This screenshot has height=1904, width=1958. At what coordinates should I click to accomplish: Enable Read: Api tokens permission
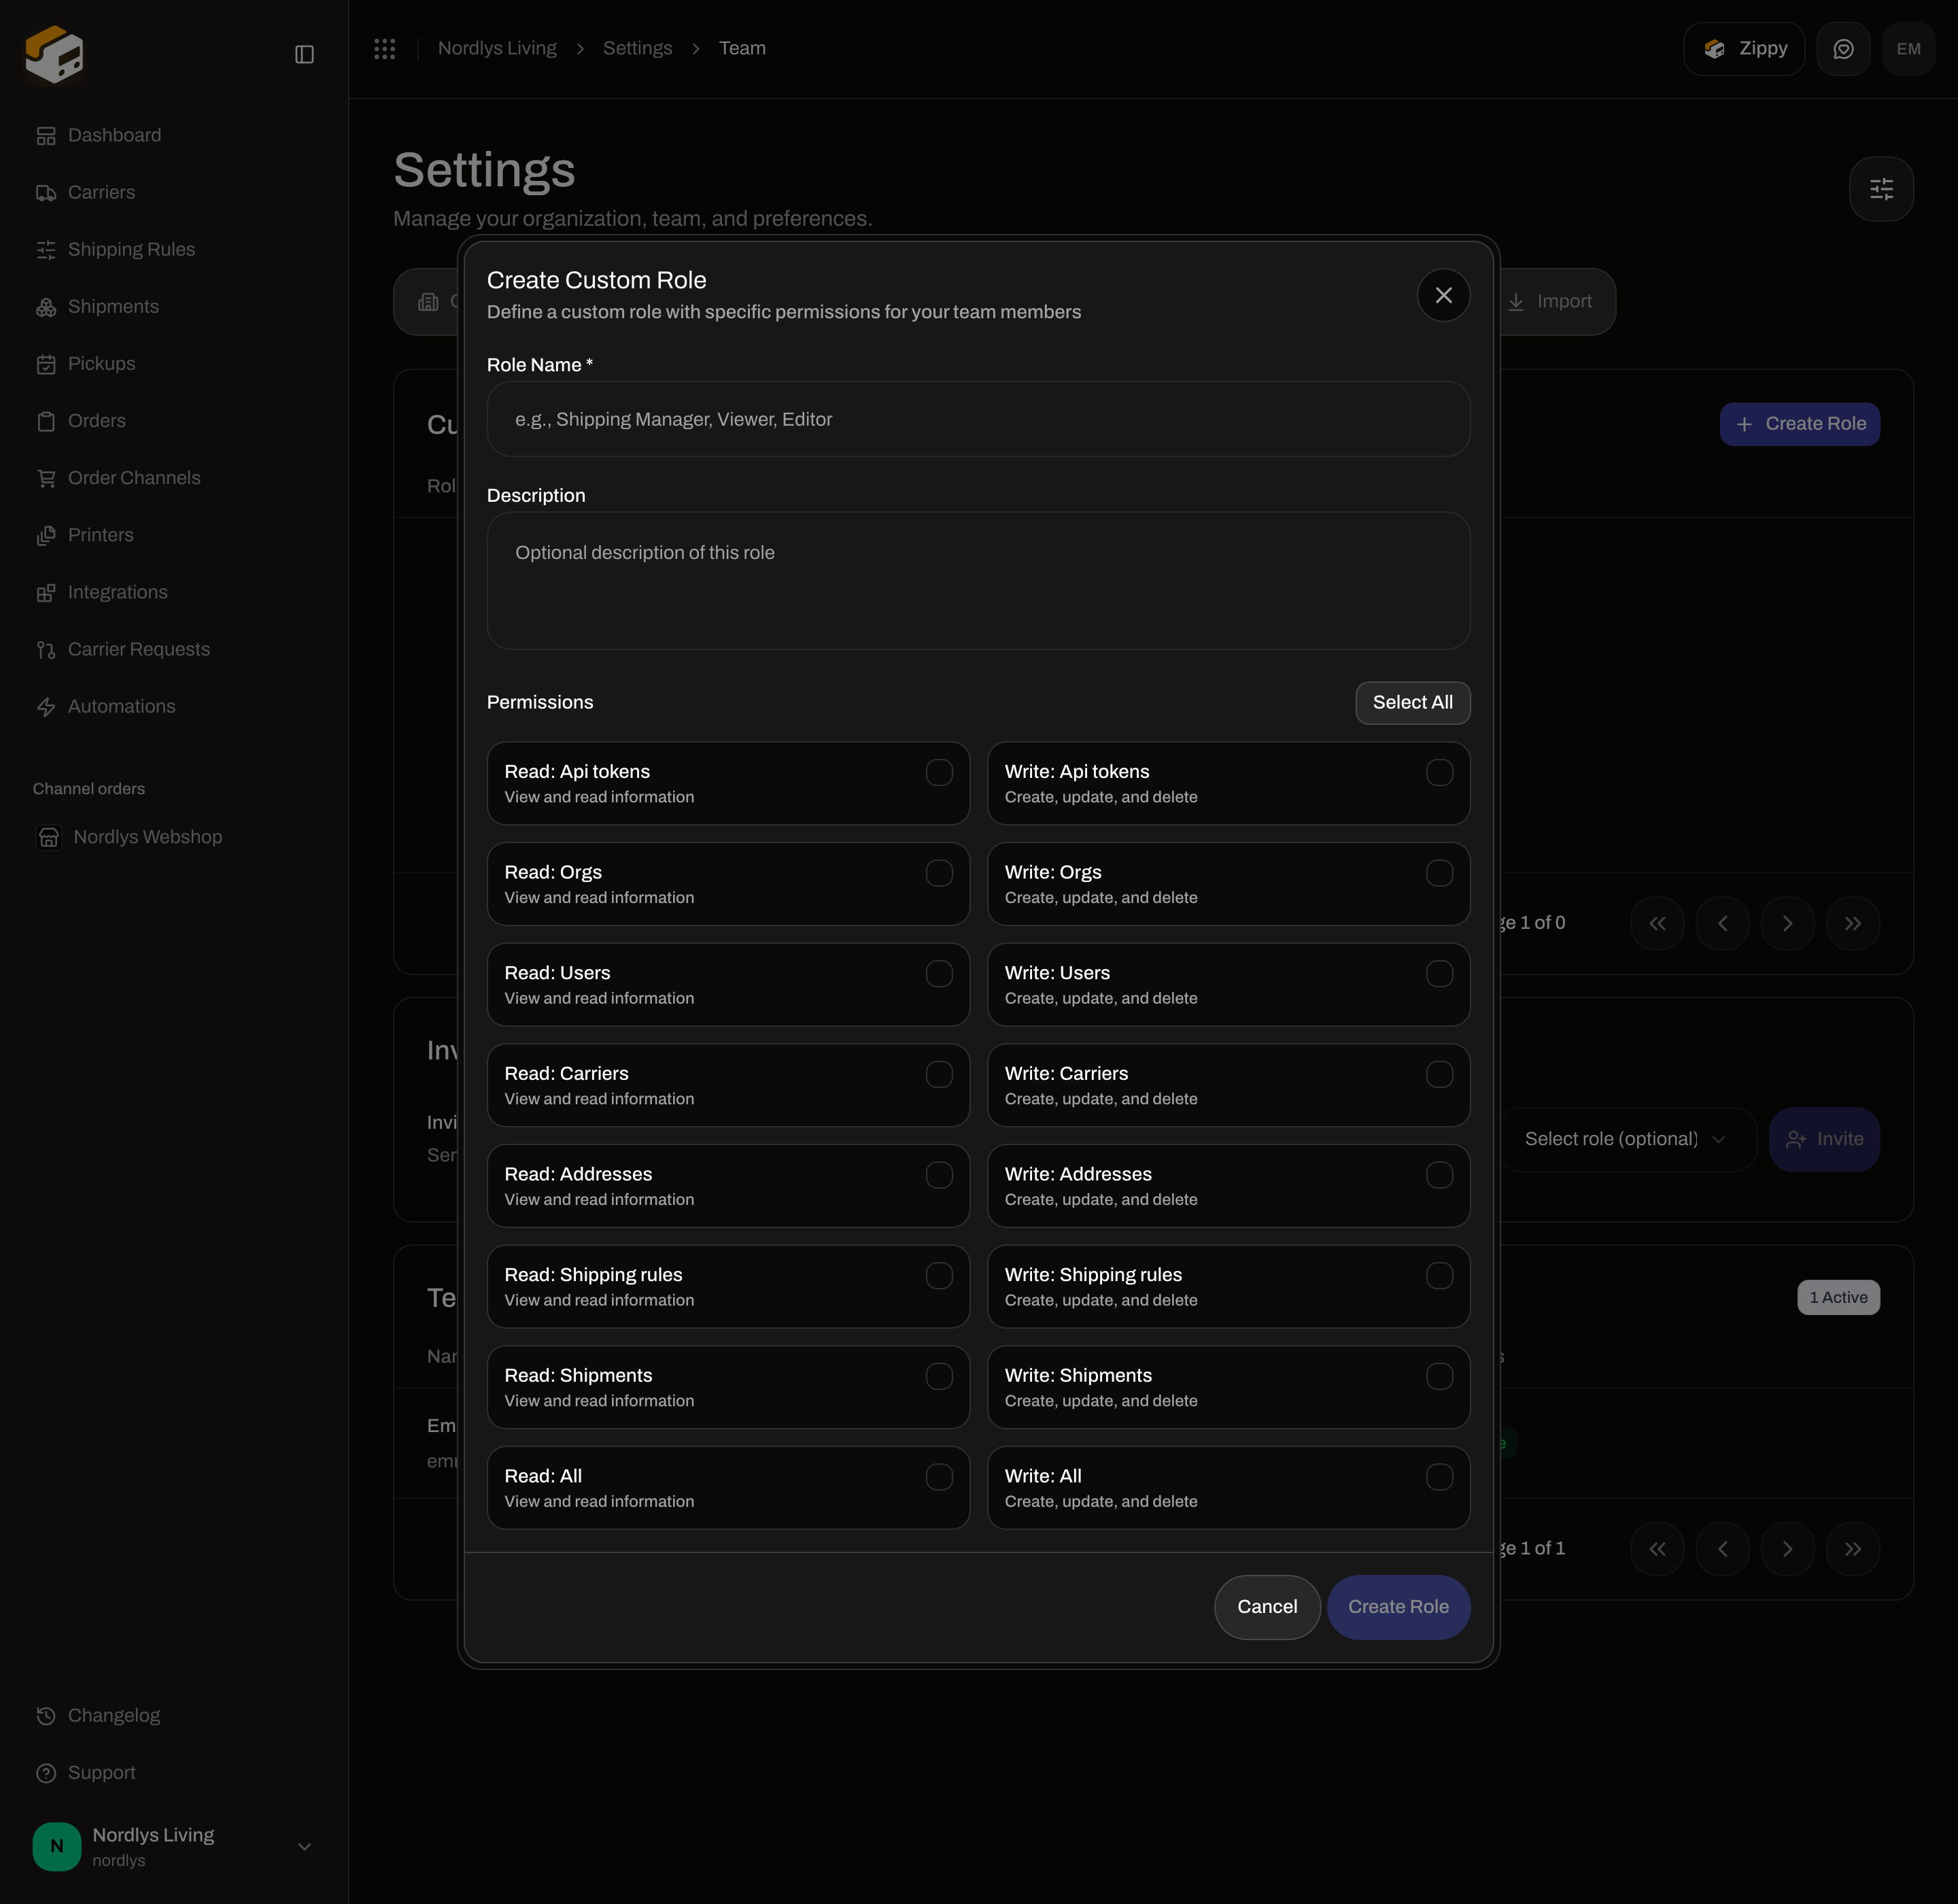point(939,772)
